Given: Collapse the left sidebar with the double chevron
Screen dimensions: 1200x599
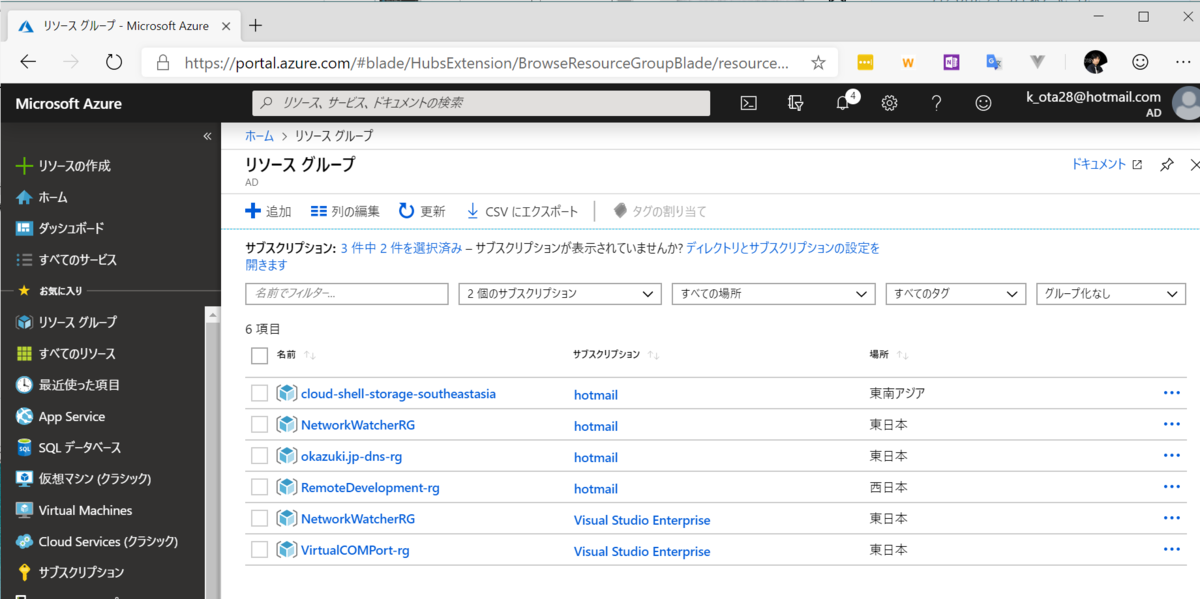Looking at the screenshot, I should pos(207,136).
